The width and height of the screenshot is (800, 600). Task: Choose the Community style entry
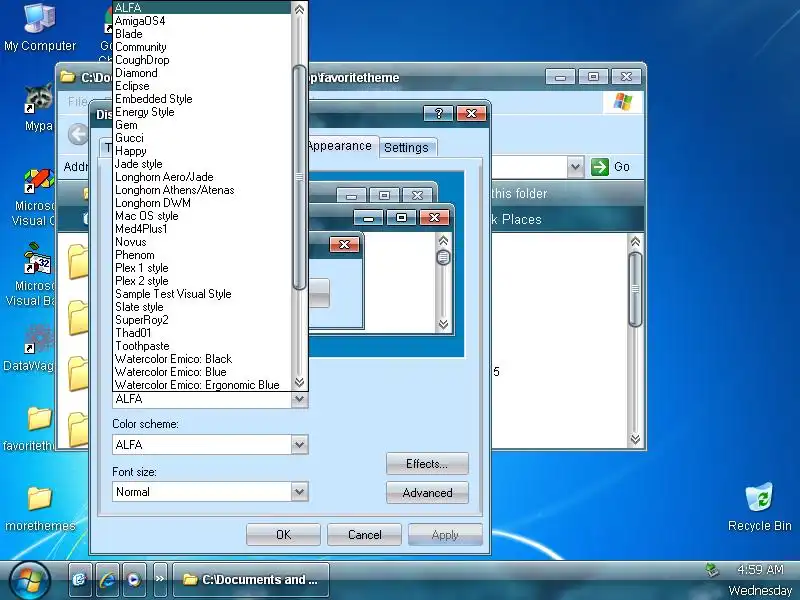(x=202, y=47)
